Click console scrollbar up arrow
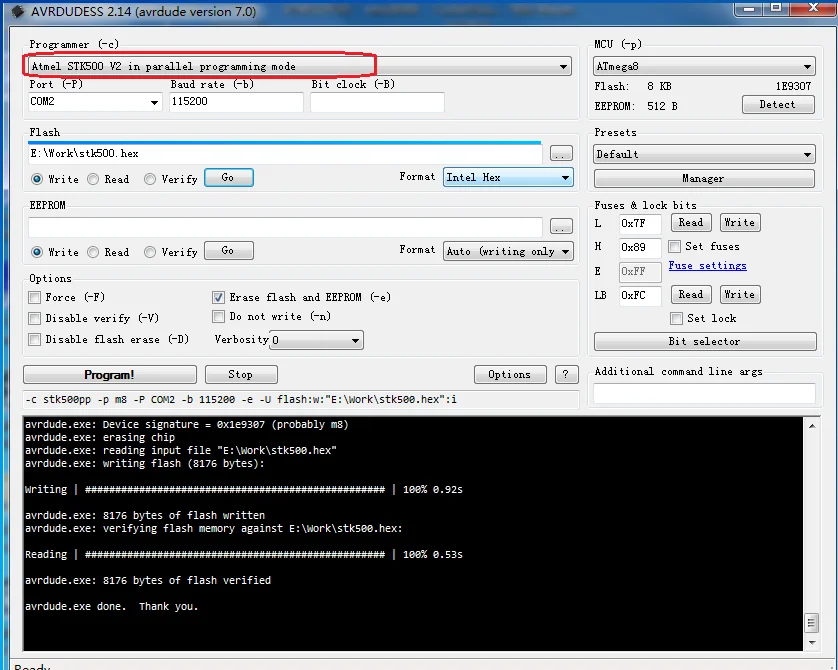 pos(812,426)
